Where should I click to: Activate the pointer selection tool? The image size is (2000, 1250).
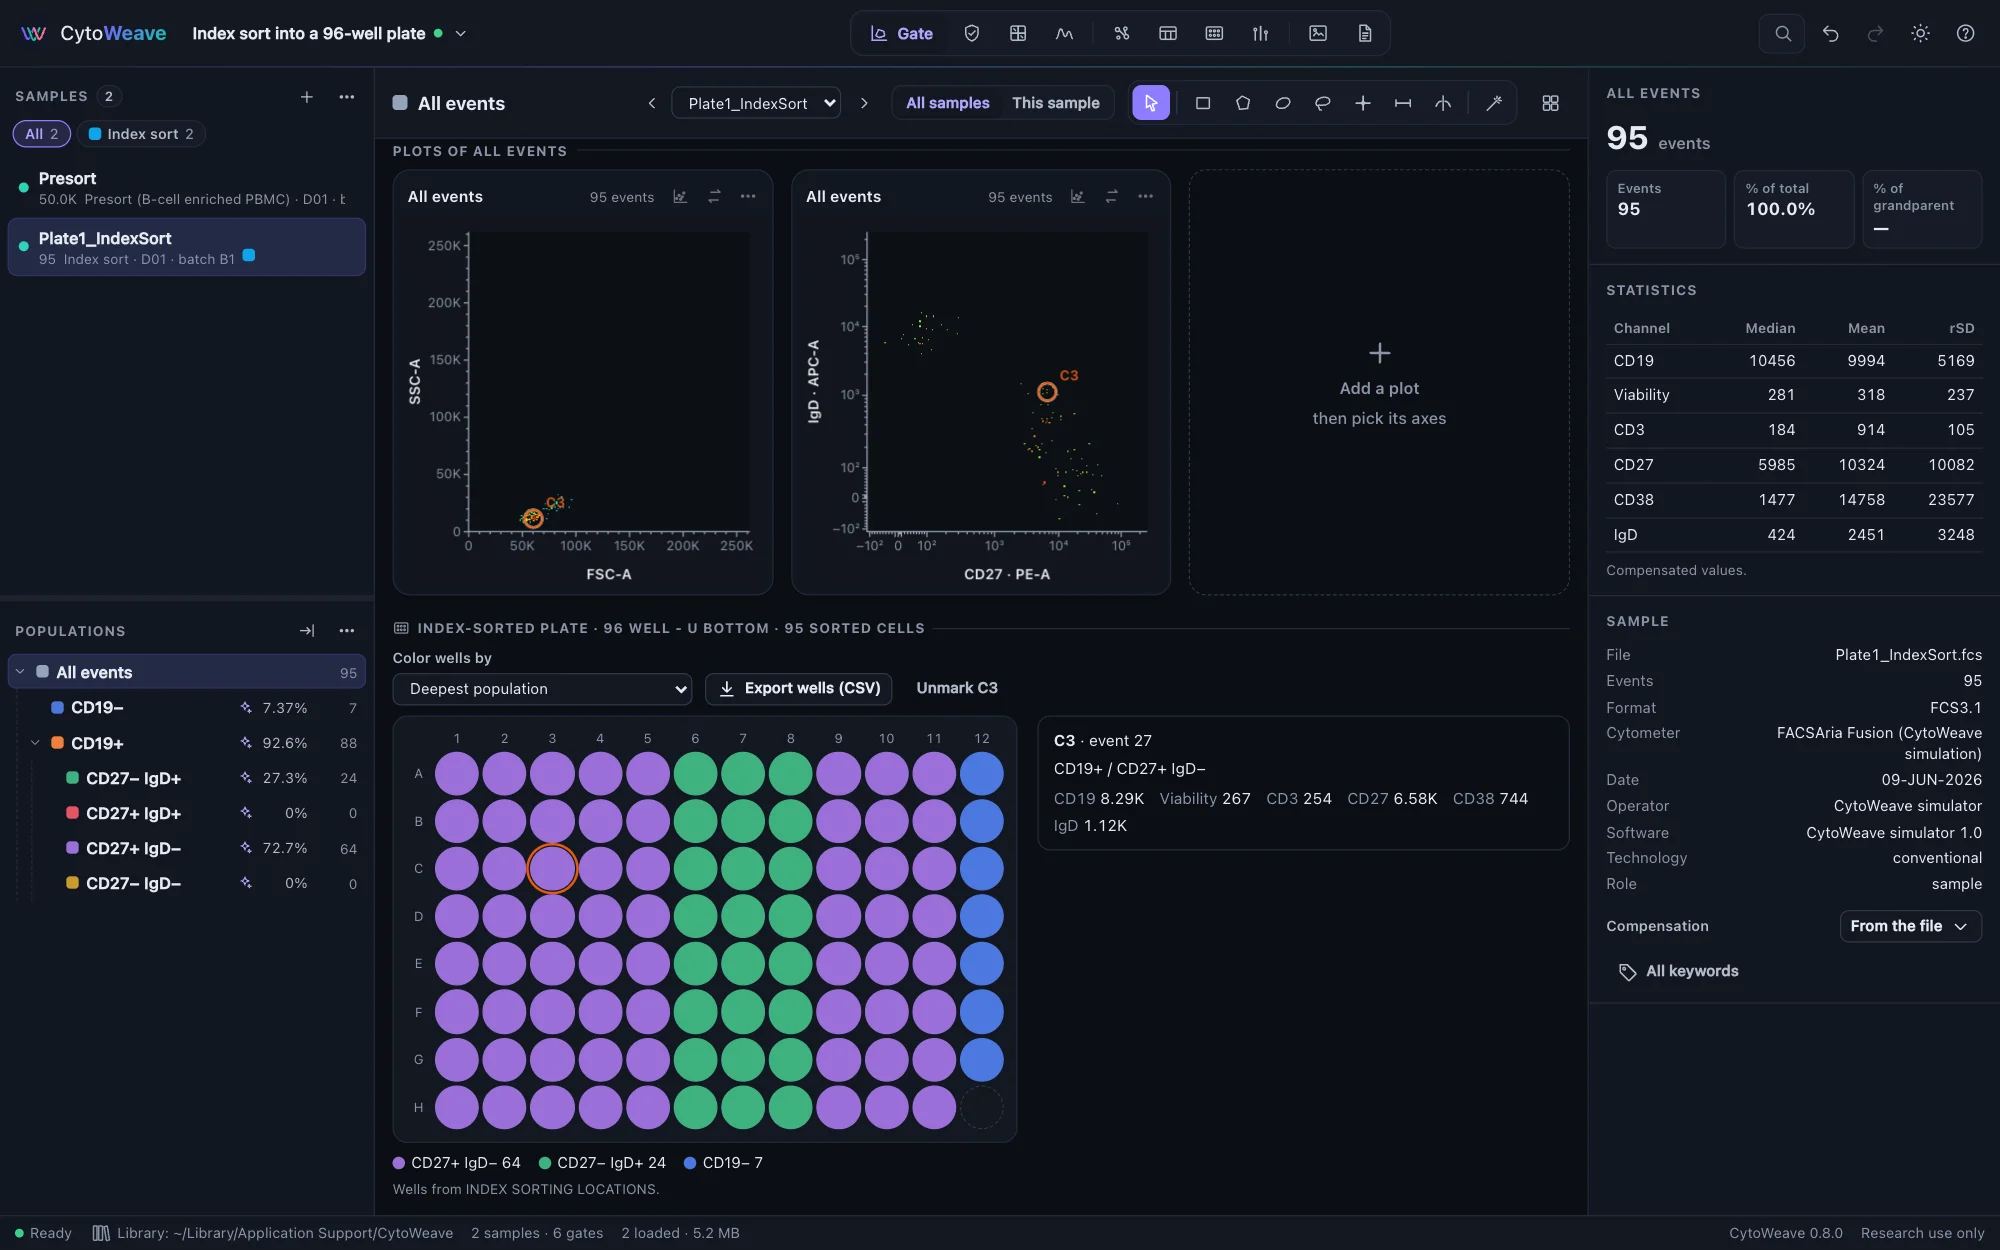pos(1151,103)
